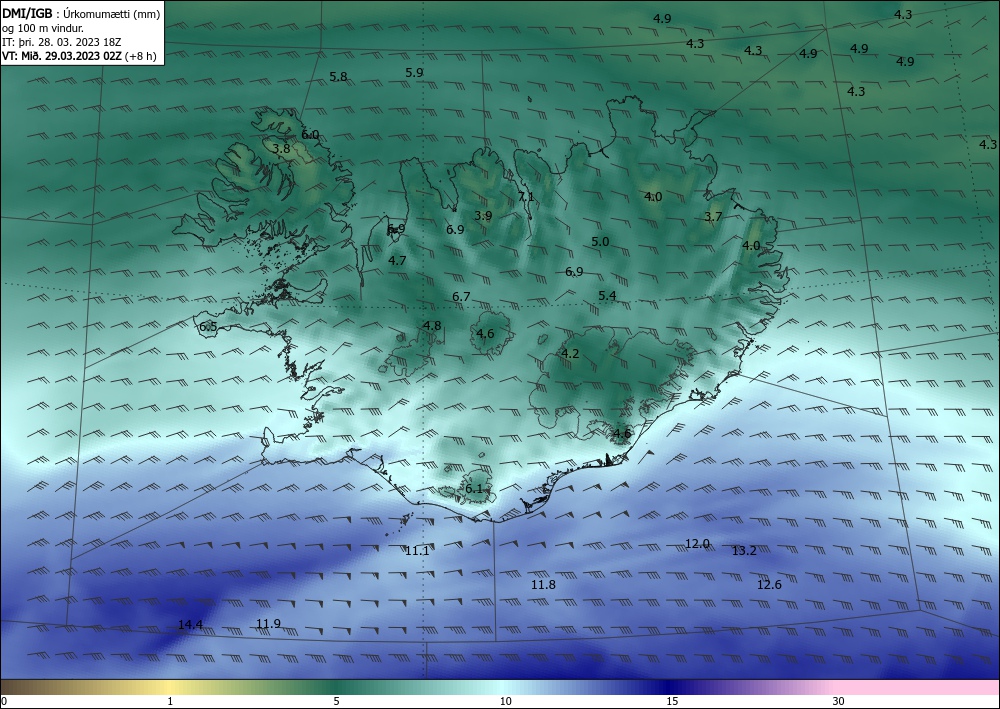
Task: Click the color scale tick label 30
Action: click(x=839, y=702)
